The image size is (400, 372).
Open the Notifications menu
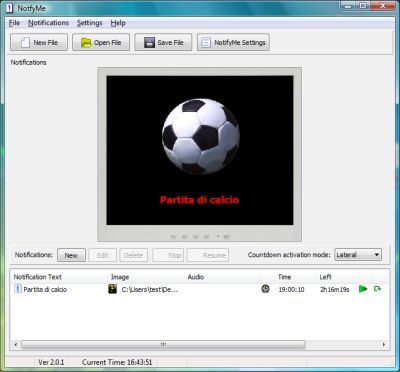(48, 23)
